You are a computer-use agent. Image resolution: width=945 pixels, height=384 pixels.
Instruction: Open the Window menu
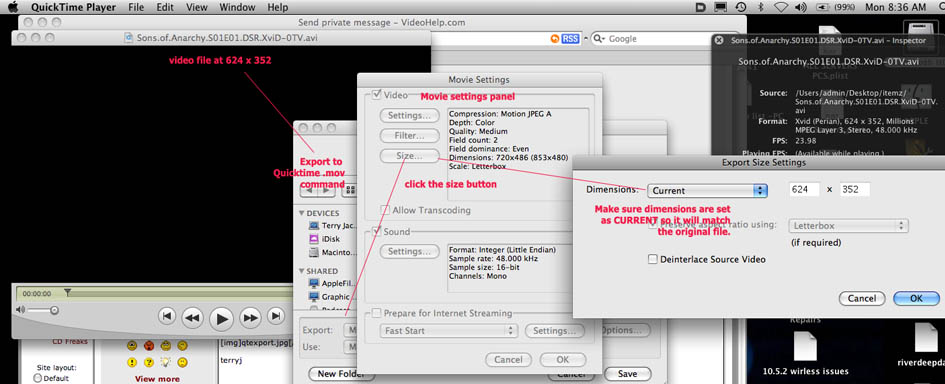pyautogui.click(x=237, y=7)
